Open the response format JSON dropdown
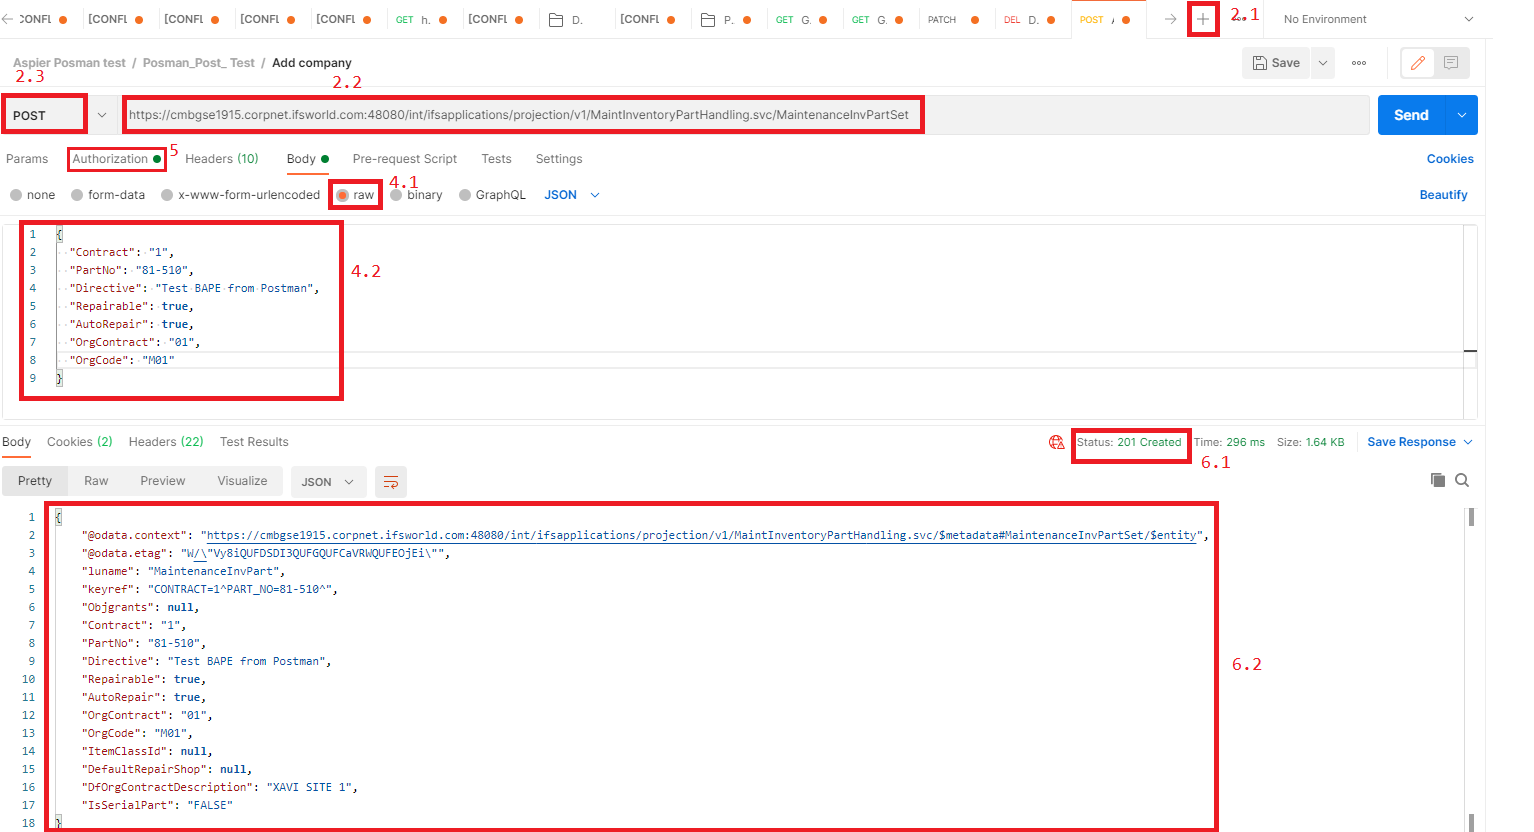The height and width of the screenshot is (832, 1534). 328,482
